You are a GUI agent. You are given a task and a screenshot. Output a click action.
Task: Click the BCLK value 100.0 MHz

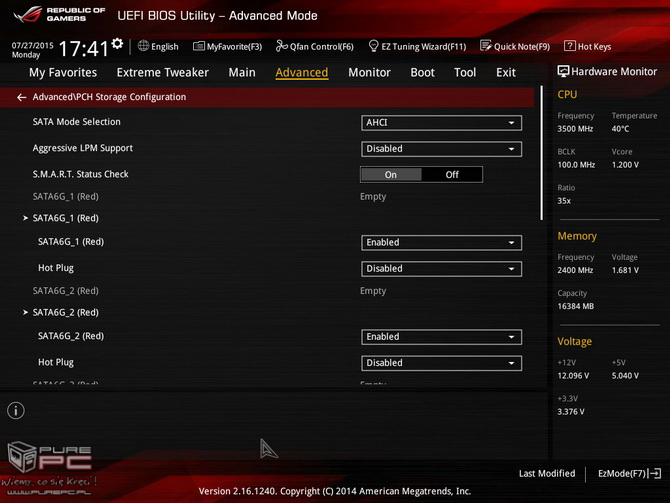pyautogui.click(x=576, y=165)
